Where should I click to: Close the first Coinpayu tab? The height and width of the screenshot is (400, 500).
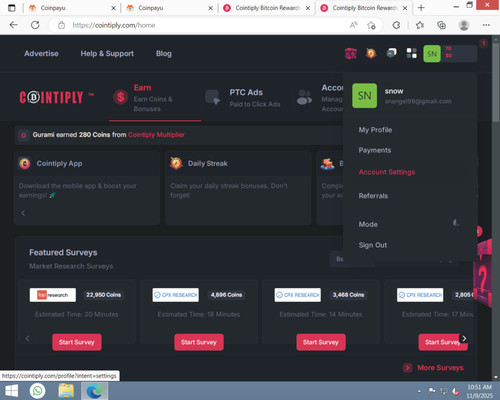tap(113, 8)
